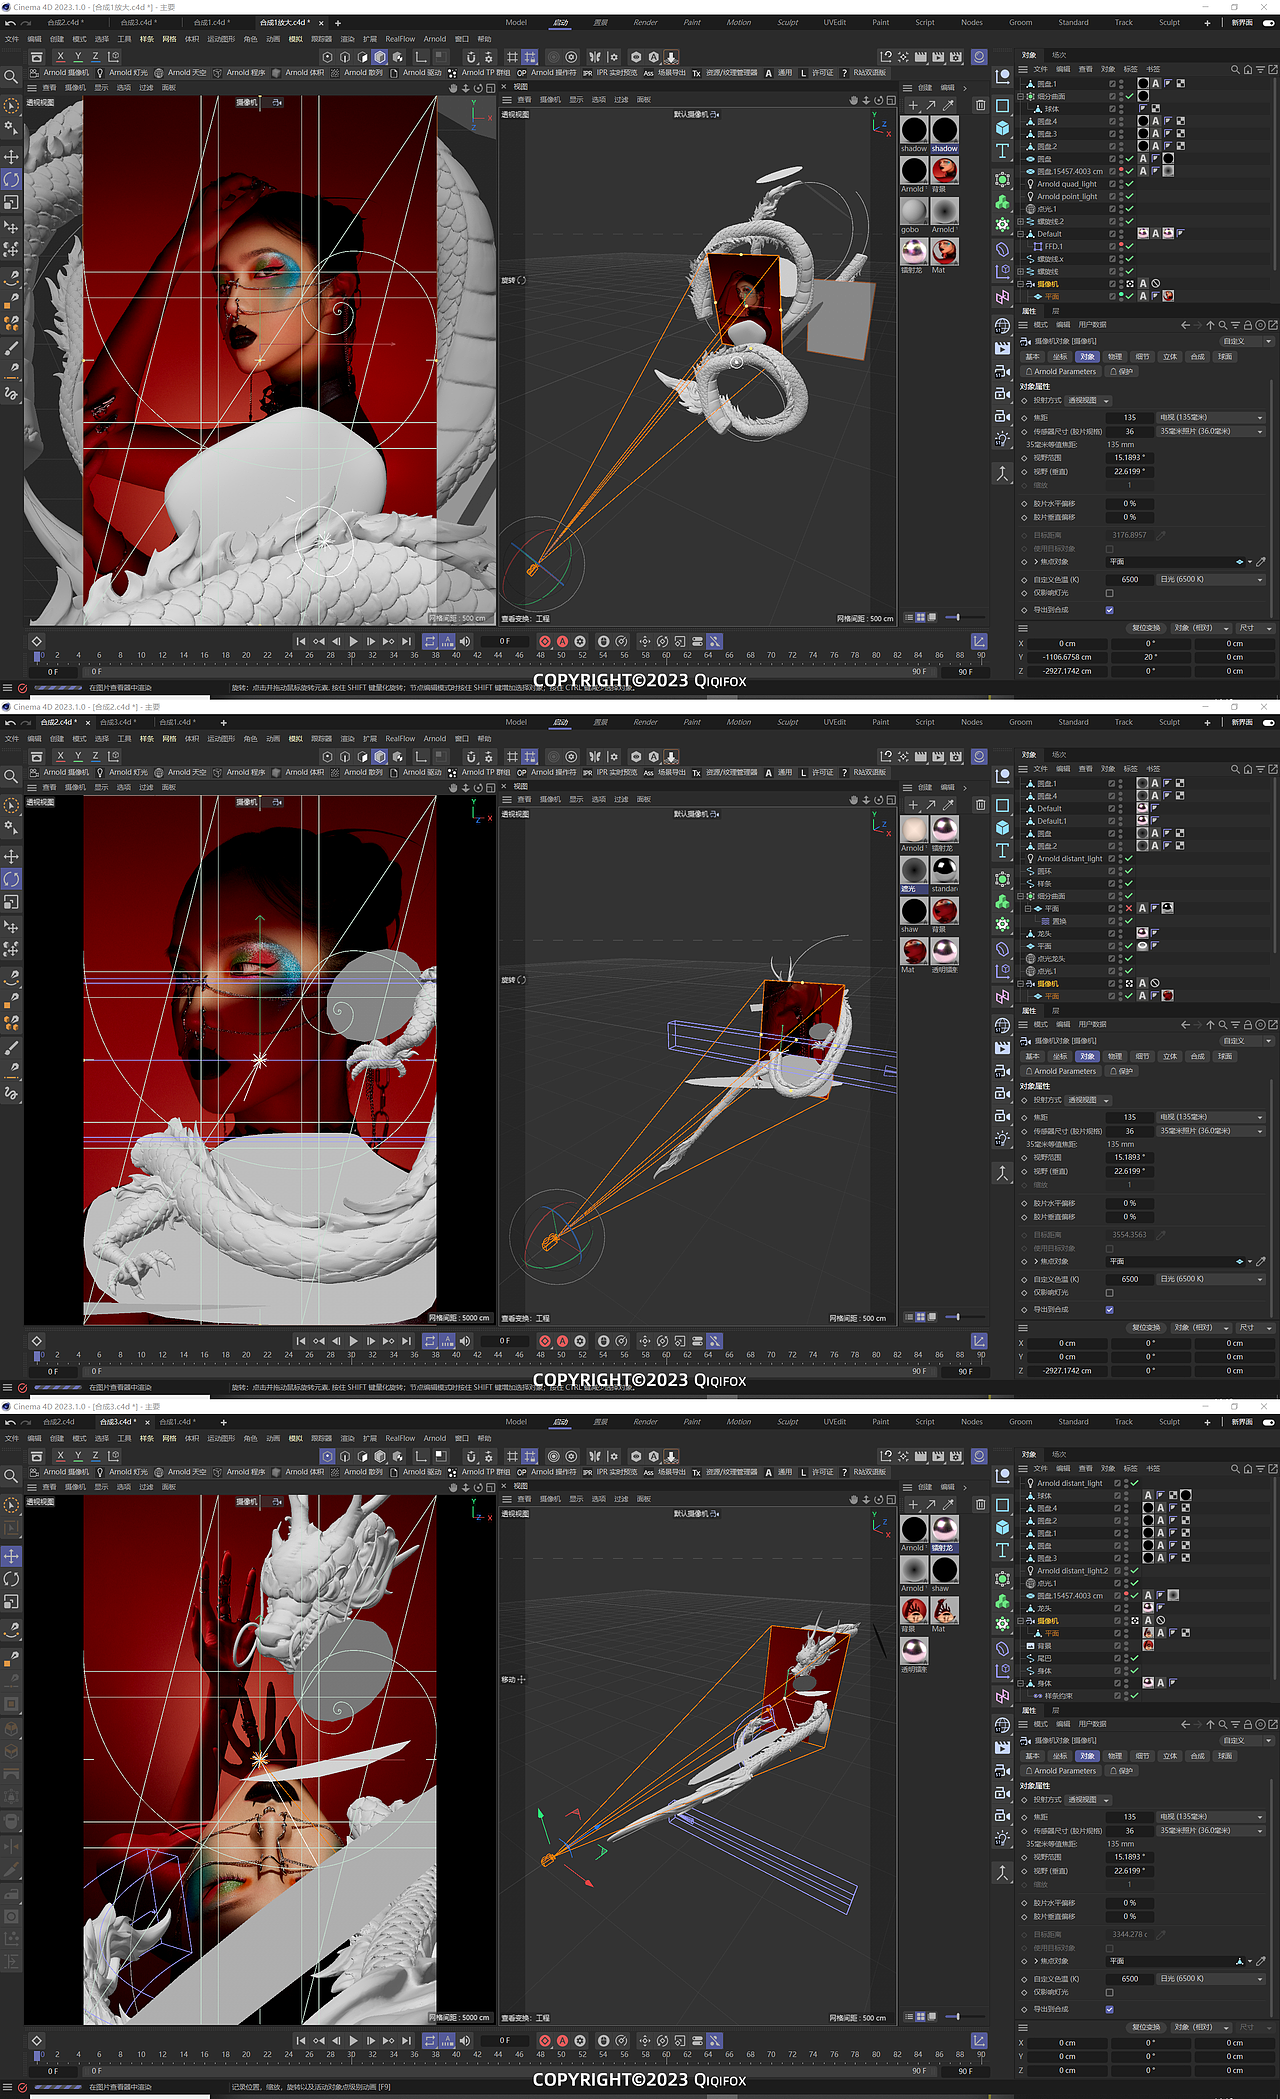Collapse the Default tree node in top window
The height and width of the screenshot is (2099, 1280).
click(x=1021, y=234)
